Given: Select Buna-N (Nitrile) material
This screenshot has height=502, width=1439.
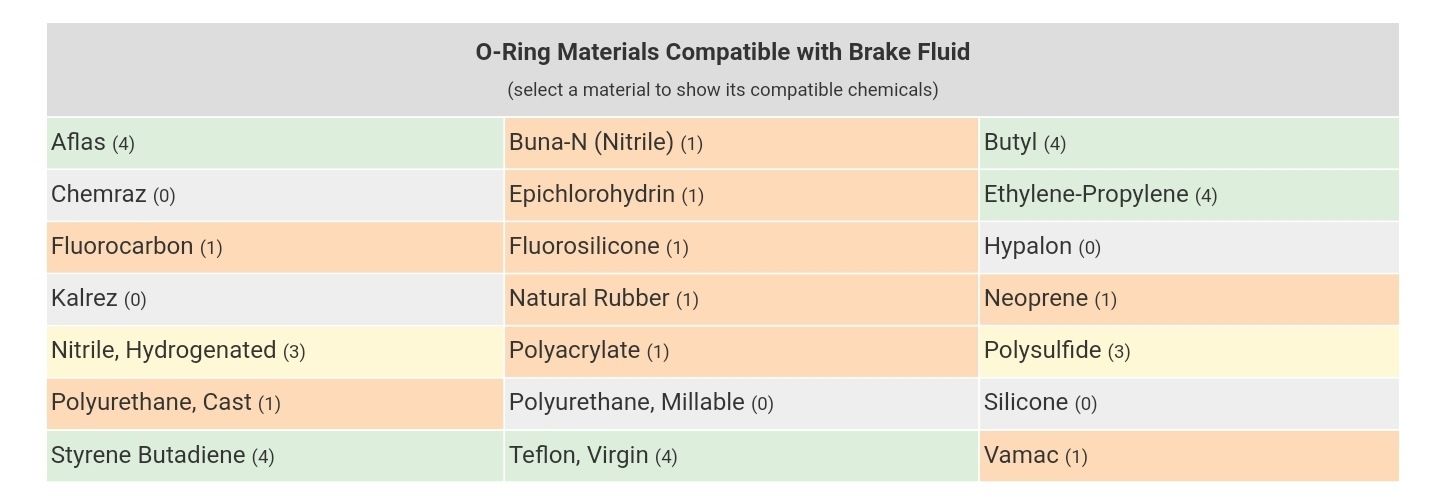Looking at the screenshot, I should (741, 143).
